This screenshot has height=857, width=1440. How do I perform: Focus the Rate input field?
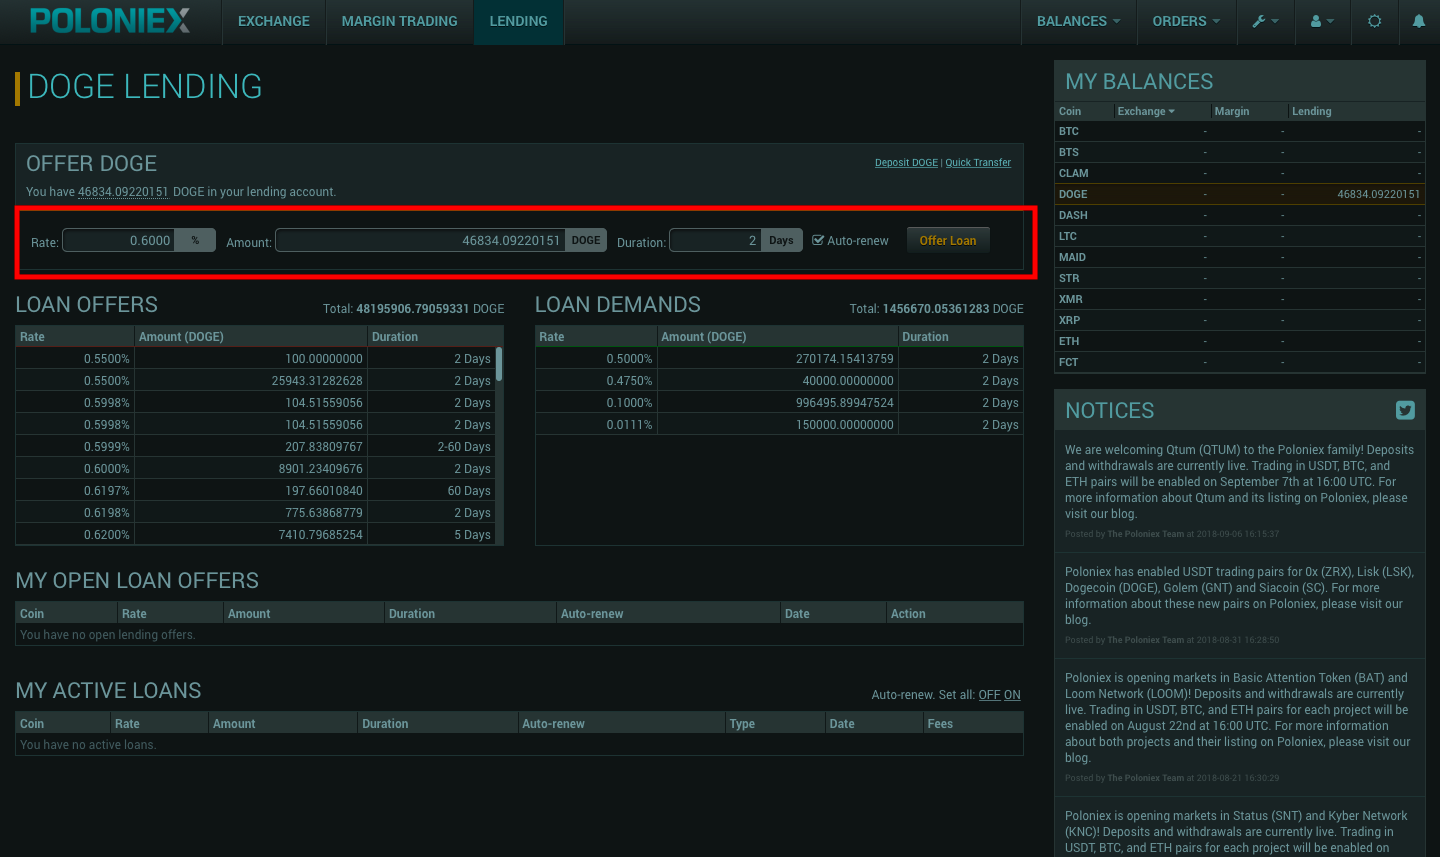coord(119,241)
